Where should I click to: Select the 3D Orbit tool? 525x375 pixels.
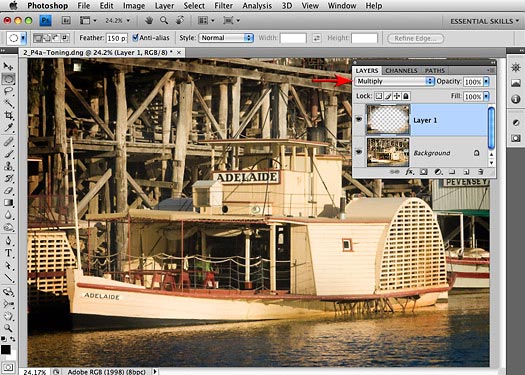[8, 304]
